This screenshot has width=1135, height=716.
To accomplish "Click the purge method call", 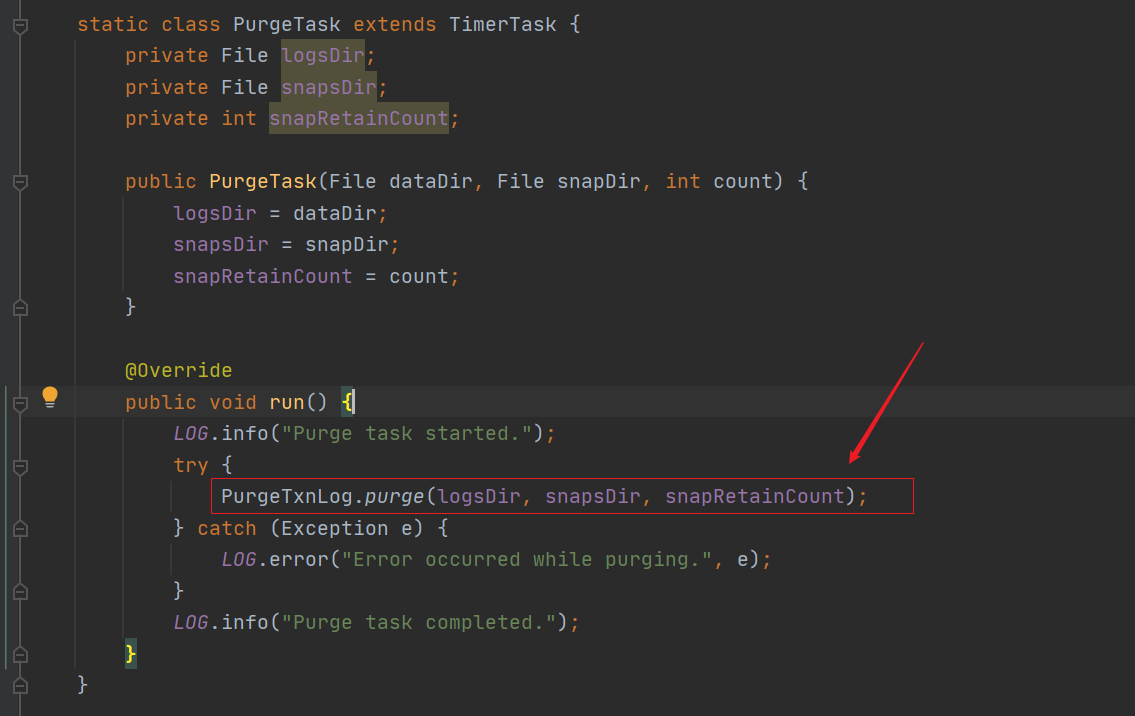I will [x=394, y=497].
